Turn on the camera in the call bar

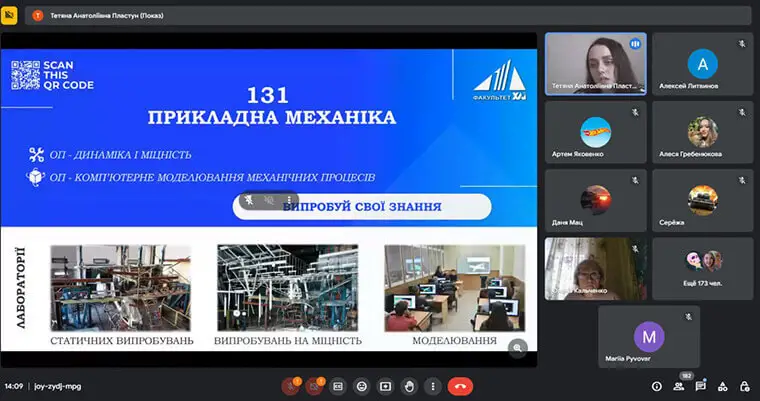coord(314,386)
